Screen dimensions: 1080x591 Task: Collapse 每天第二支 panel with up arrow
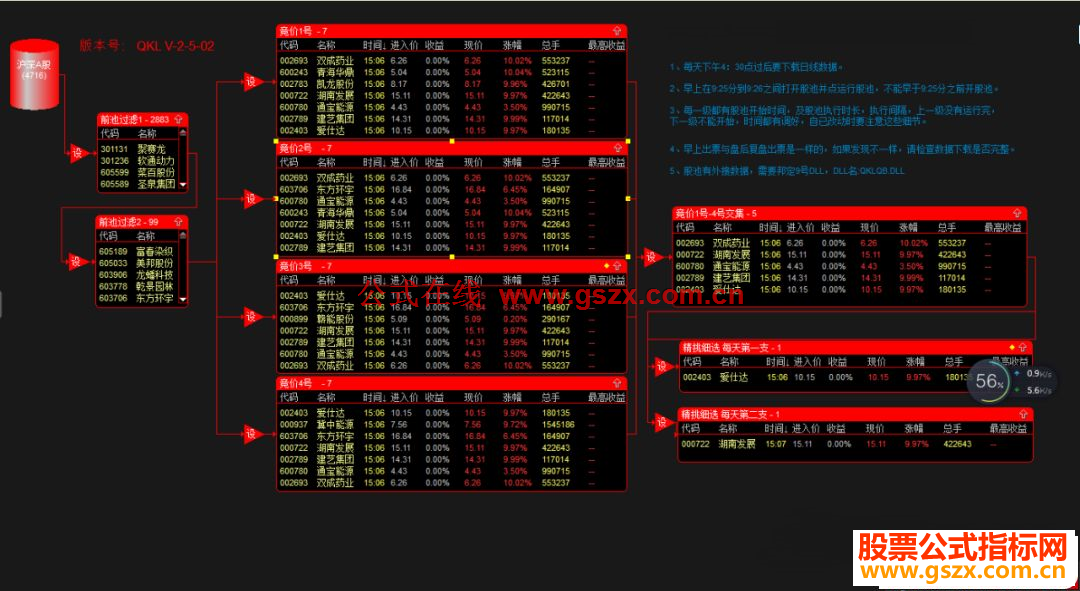[x=1024, y=414]
